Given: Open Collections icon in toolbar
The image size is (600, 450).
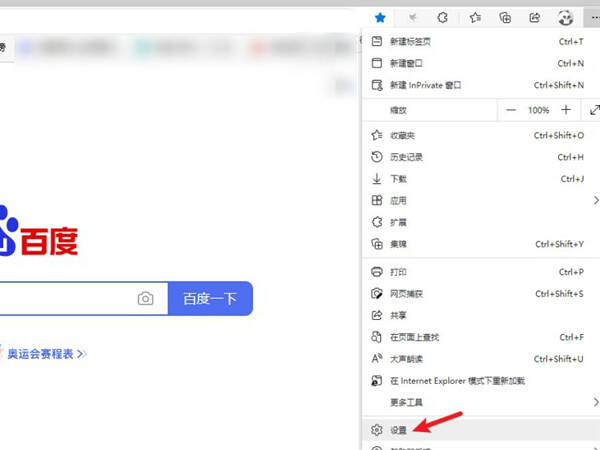Looking at the screenshot, I should (505, 18).
